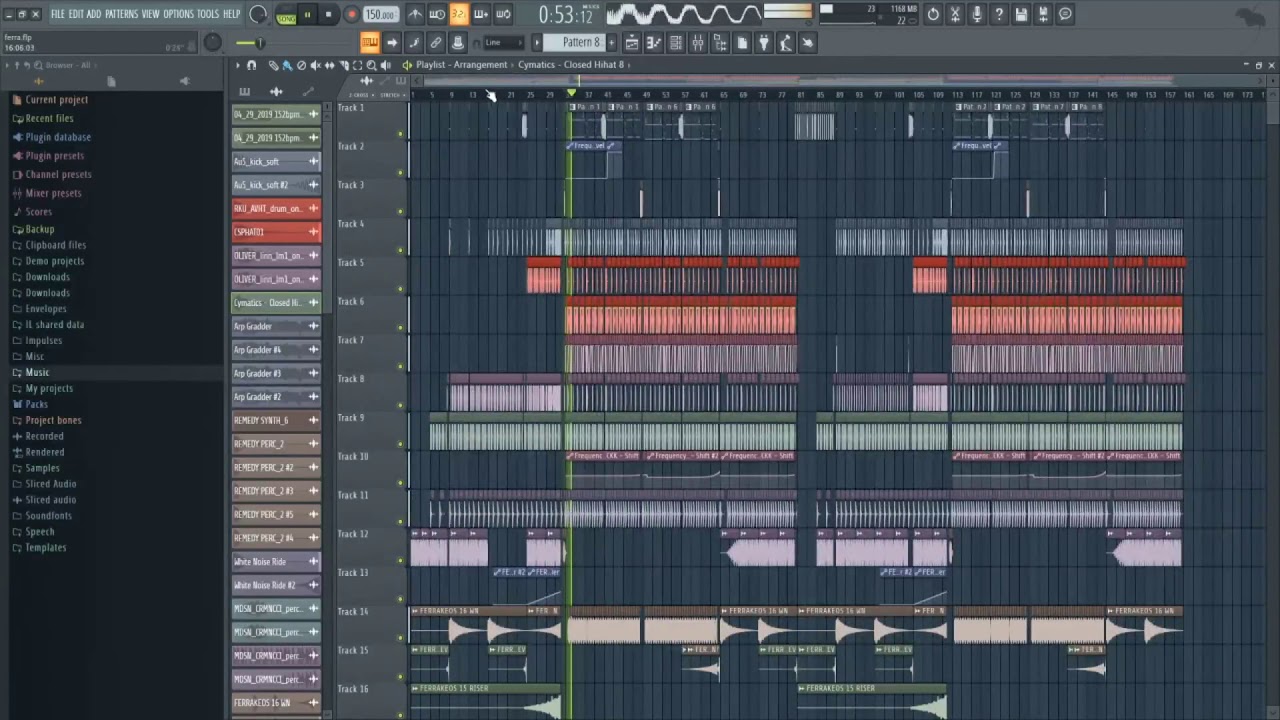Image resolution: width=1280 pixels, height=720 pixels.
Task: Toggle the playlist snap magnet icon
Action: pyautogui.click(x=251, y=65)
